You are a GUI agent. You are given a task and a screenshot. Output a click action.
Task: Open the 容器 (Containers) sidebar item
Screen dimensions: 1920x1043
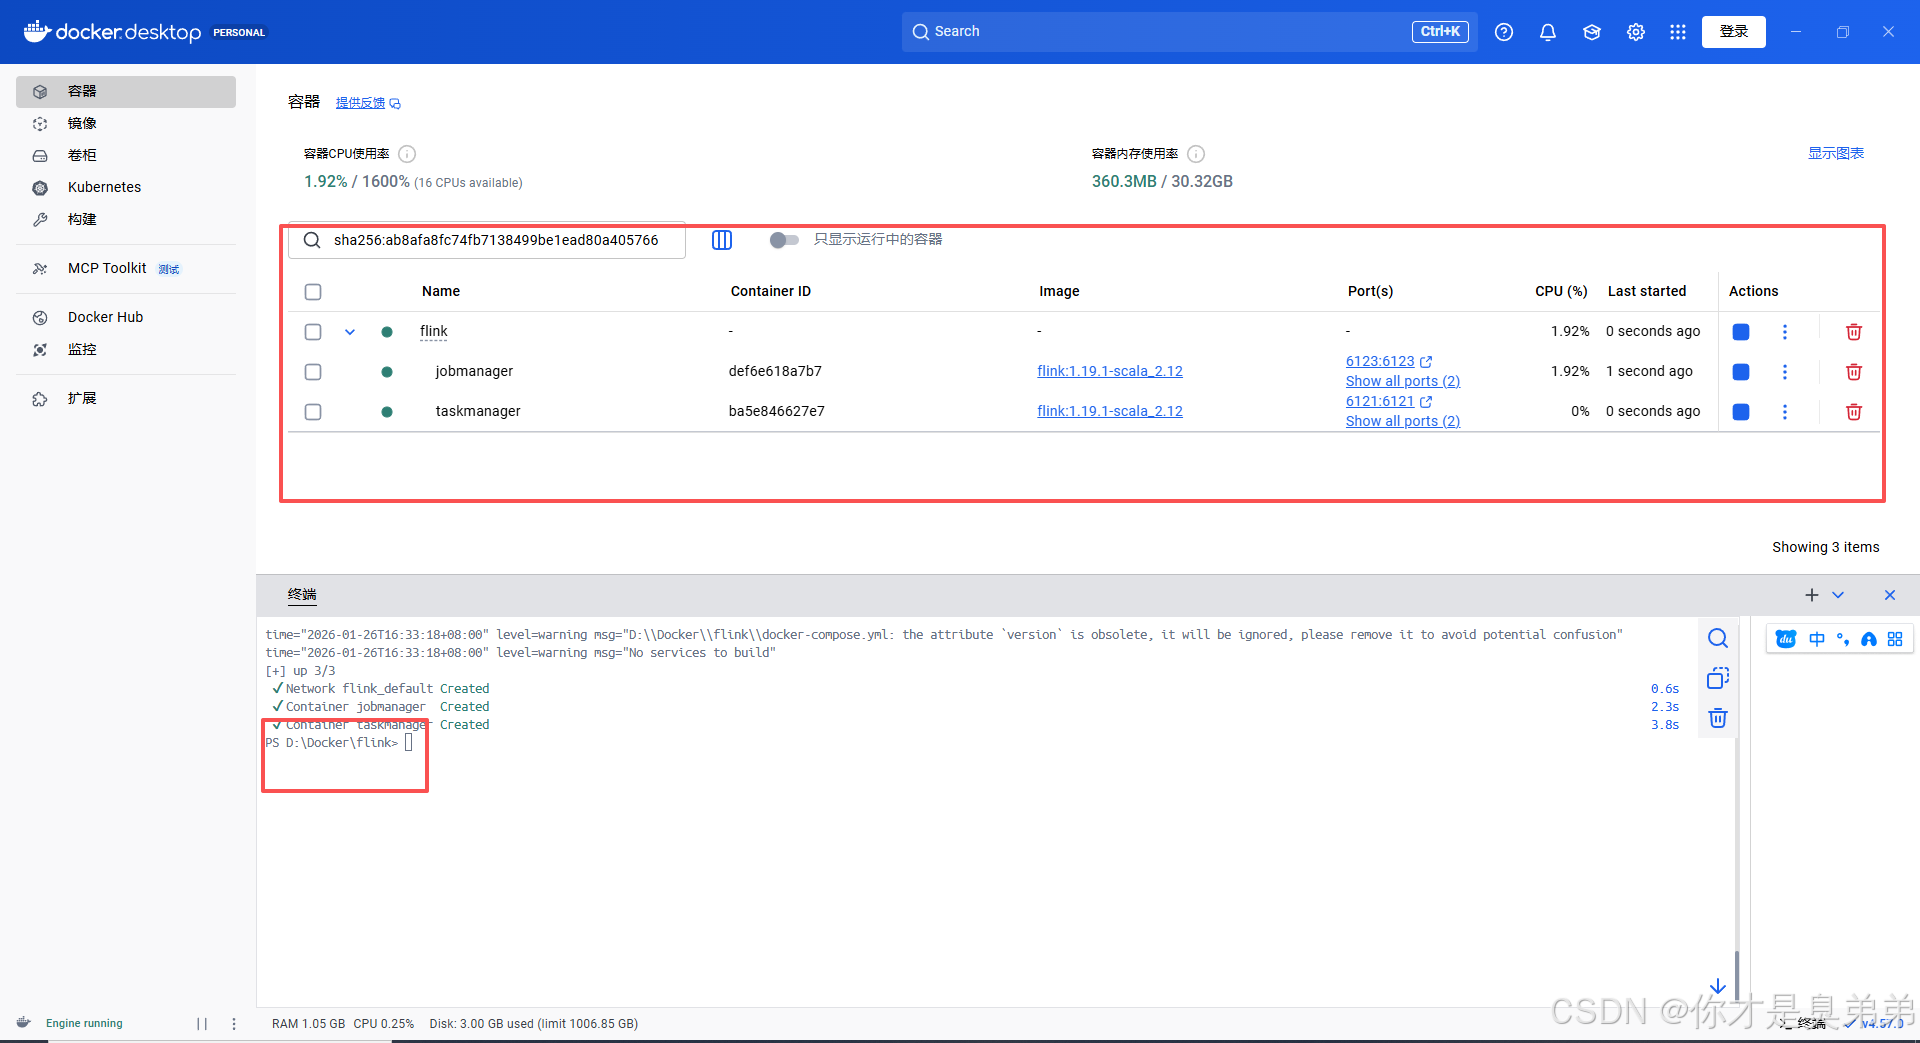tap(126, 91)
